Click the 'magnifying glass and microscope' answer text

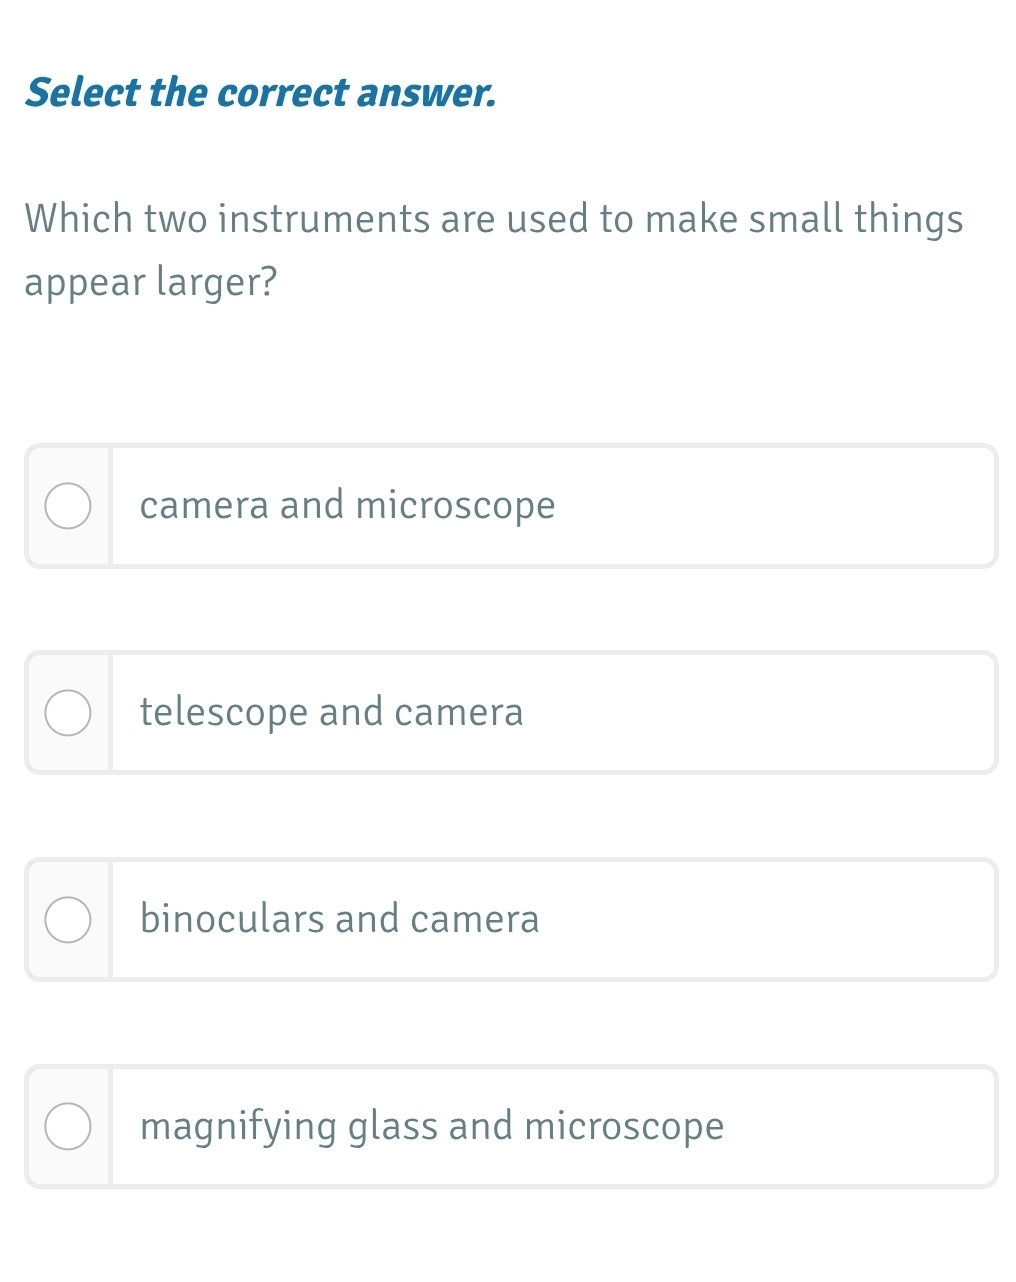(x=432, y=1127)
